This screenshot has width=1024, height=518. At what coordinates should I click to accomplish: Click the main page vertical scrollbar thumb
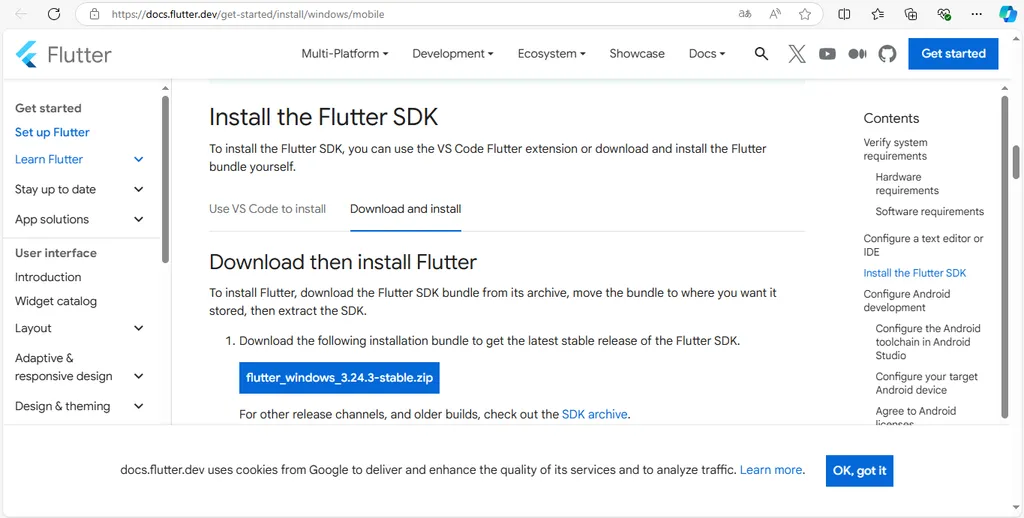coord(1016,161)
